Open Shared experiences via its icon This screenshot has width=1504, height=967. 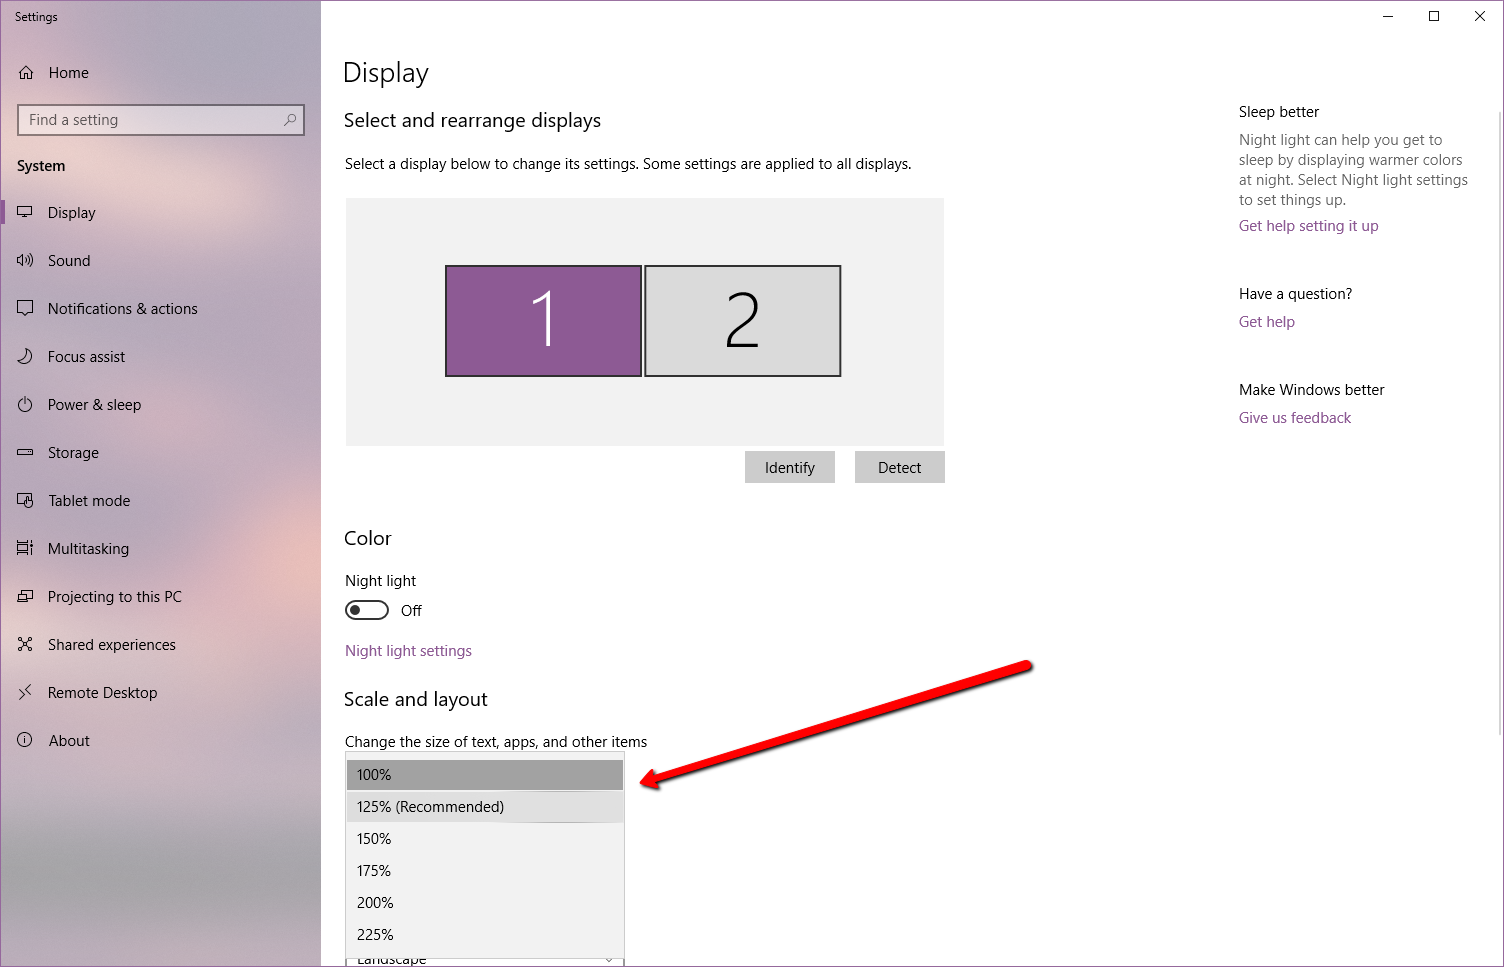[x=25, y=645]
